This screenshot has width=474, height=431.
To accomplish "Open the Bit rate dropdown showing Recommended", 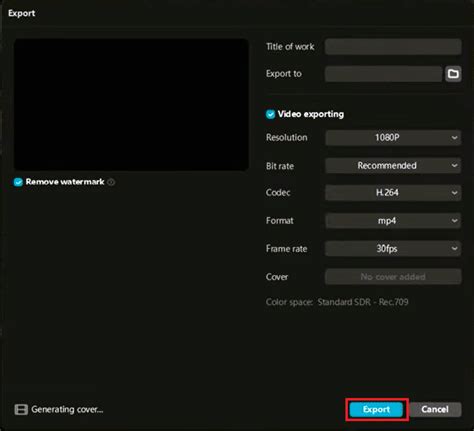I will coord(393,166).
